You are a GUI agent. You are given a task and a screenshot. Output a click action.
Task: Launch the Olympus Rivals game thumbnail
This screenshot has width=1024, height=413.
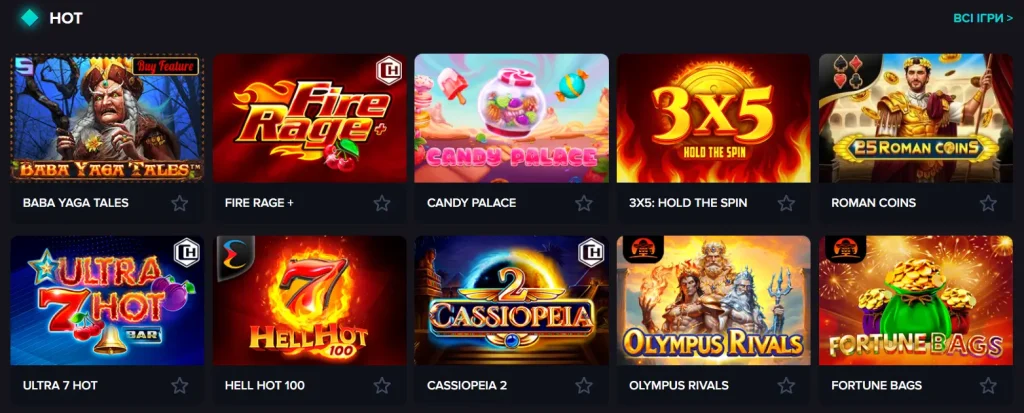pos(714,301)
